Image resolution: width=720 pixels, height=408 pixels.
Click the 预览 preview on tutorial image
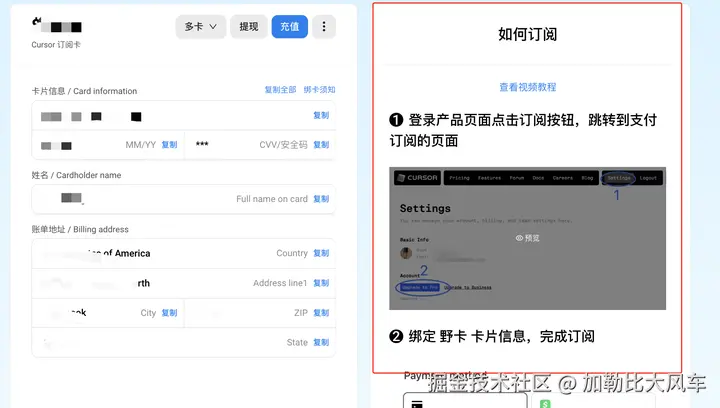pos(528,238)
